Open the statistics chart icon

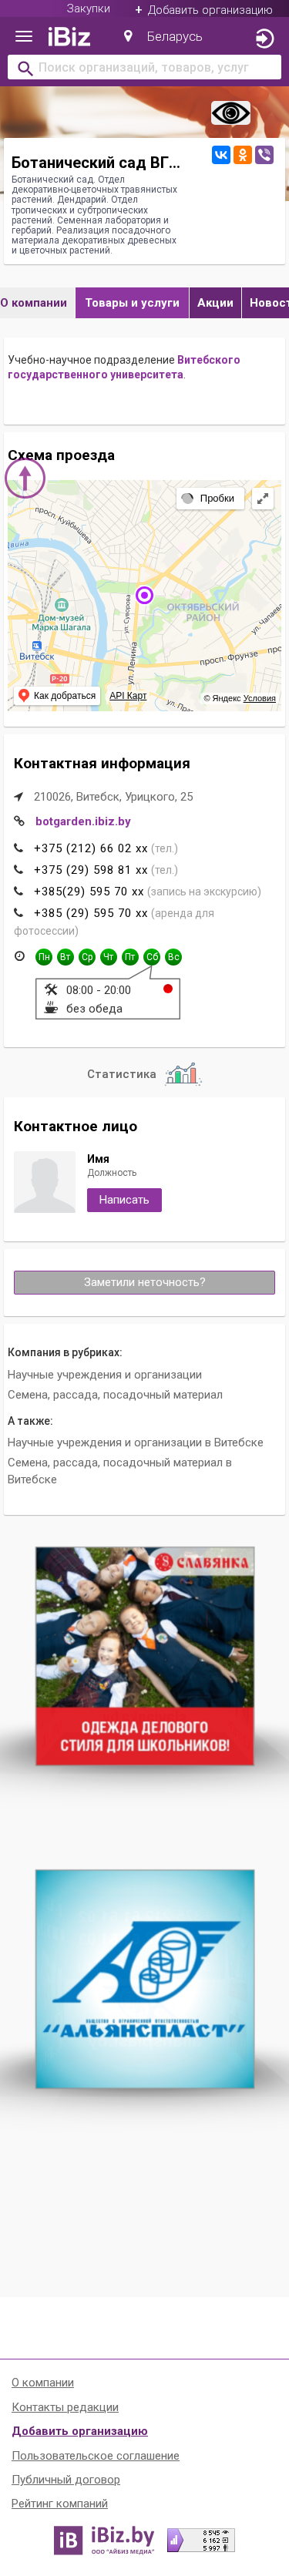pyautogui.click(x=183, y=1074)
